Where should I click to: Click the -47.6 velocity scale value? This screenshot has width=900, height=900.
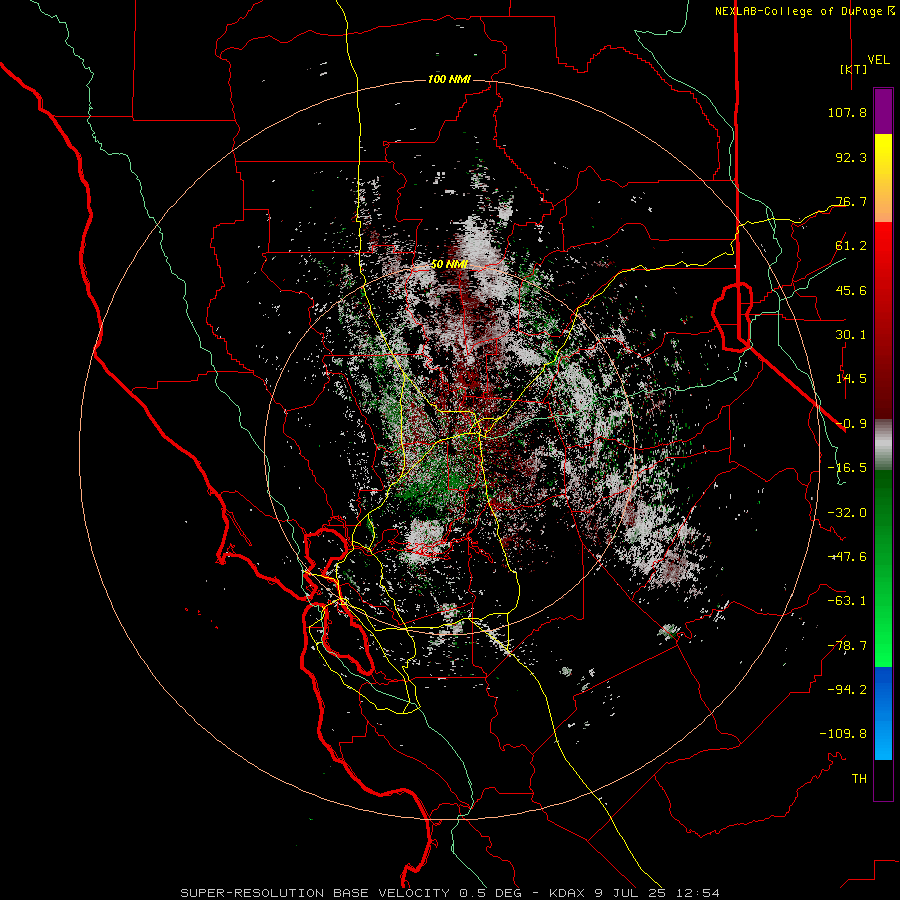(x=847, y=557)
